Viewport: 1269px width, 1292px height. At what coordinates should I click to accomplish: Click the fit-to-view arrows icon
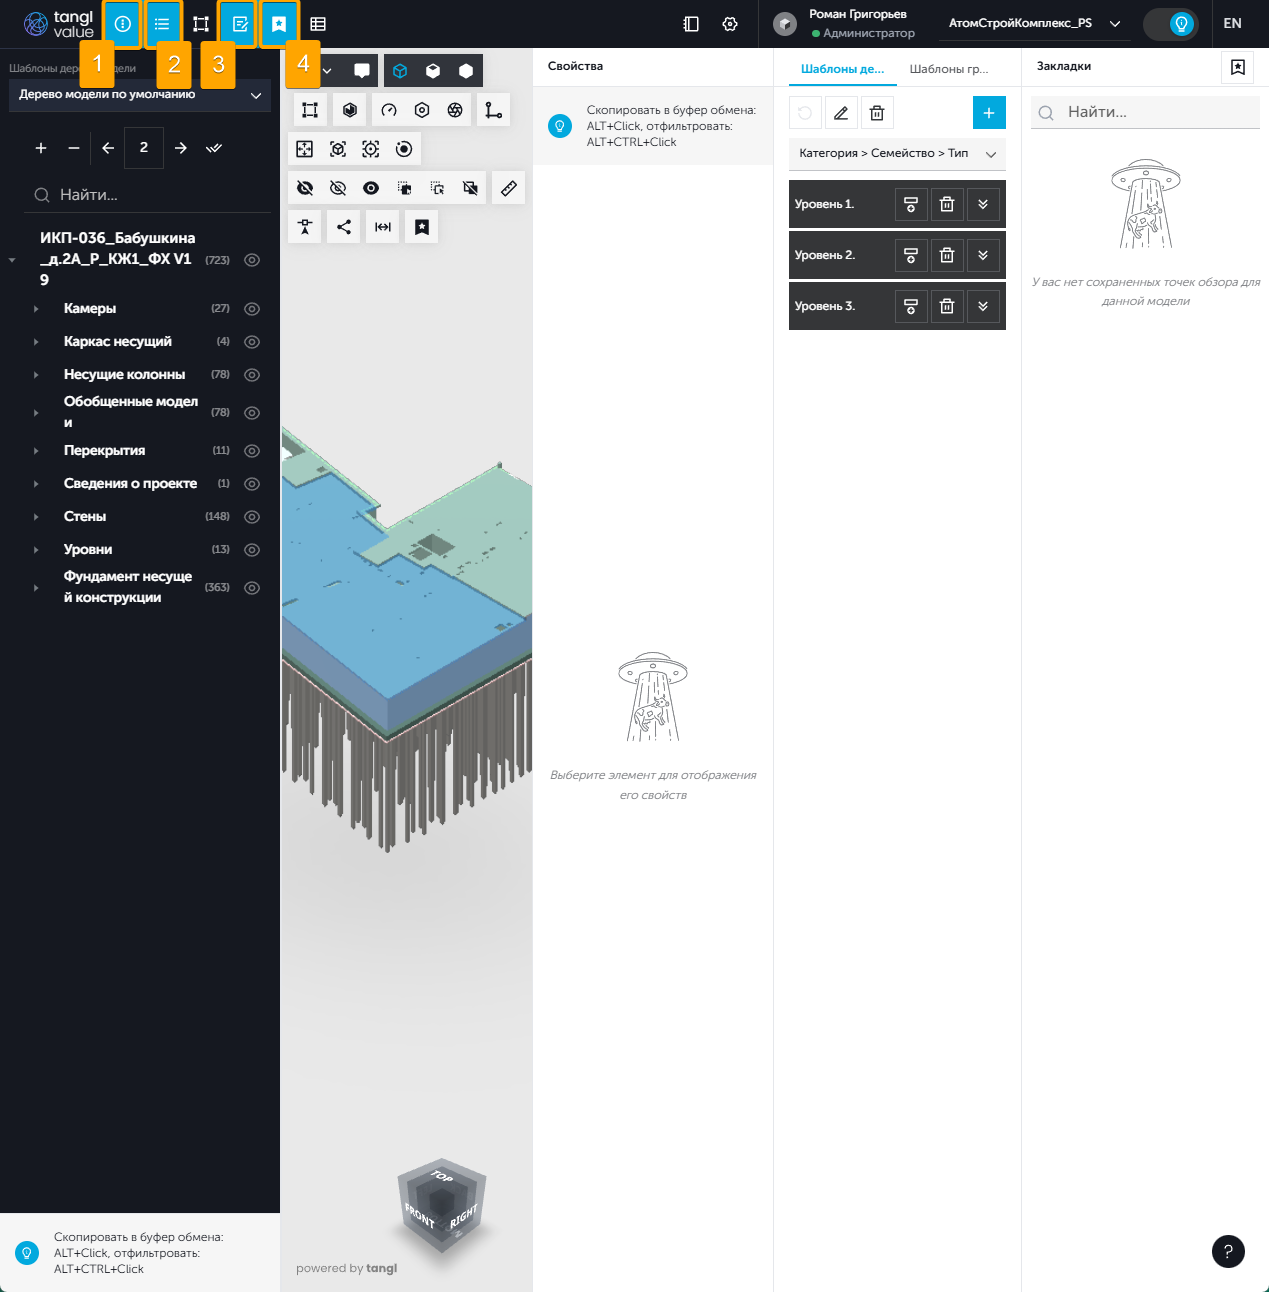tap(305, 149)
